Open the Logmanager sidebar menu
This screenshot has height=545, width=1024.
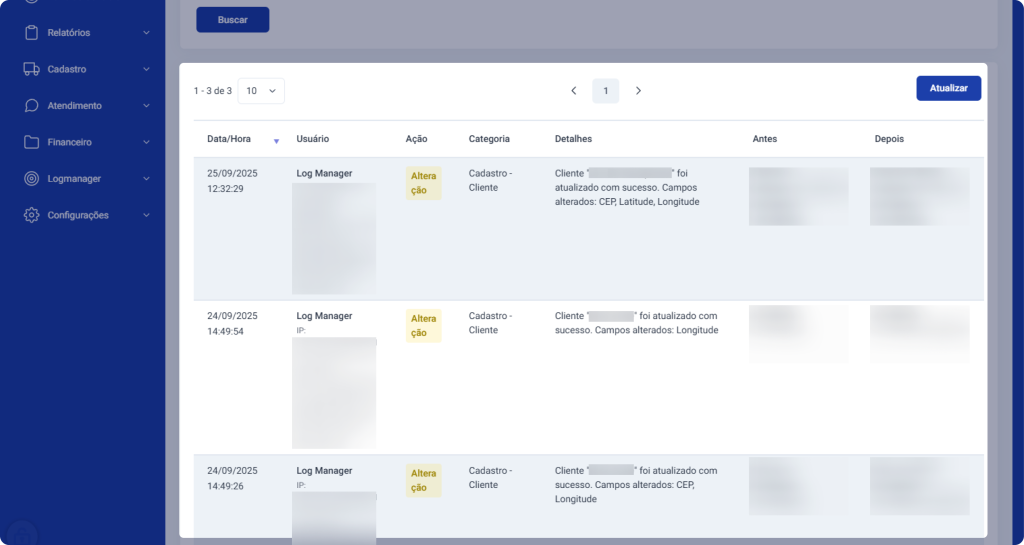[x=74, y=179]
